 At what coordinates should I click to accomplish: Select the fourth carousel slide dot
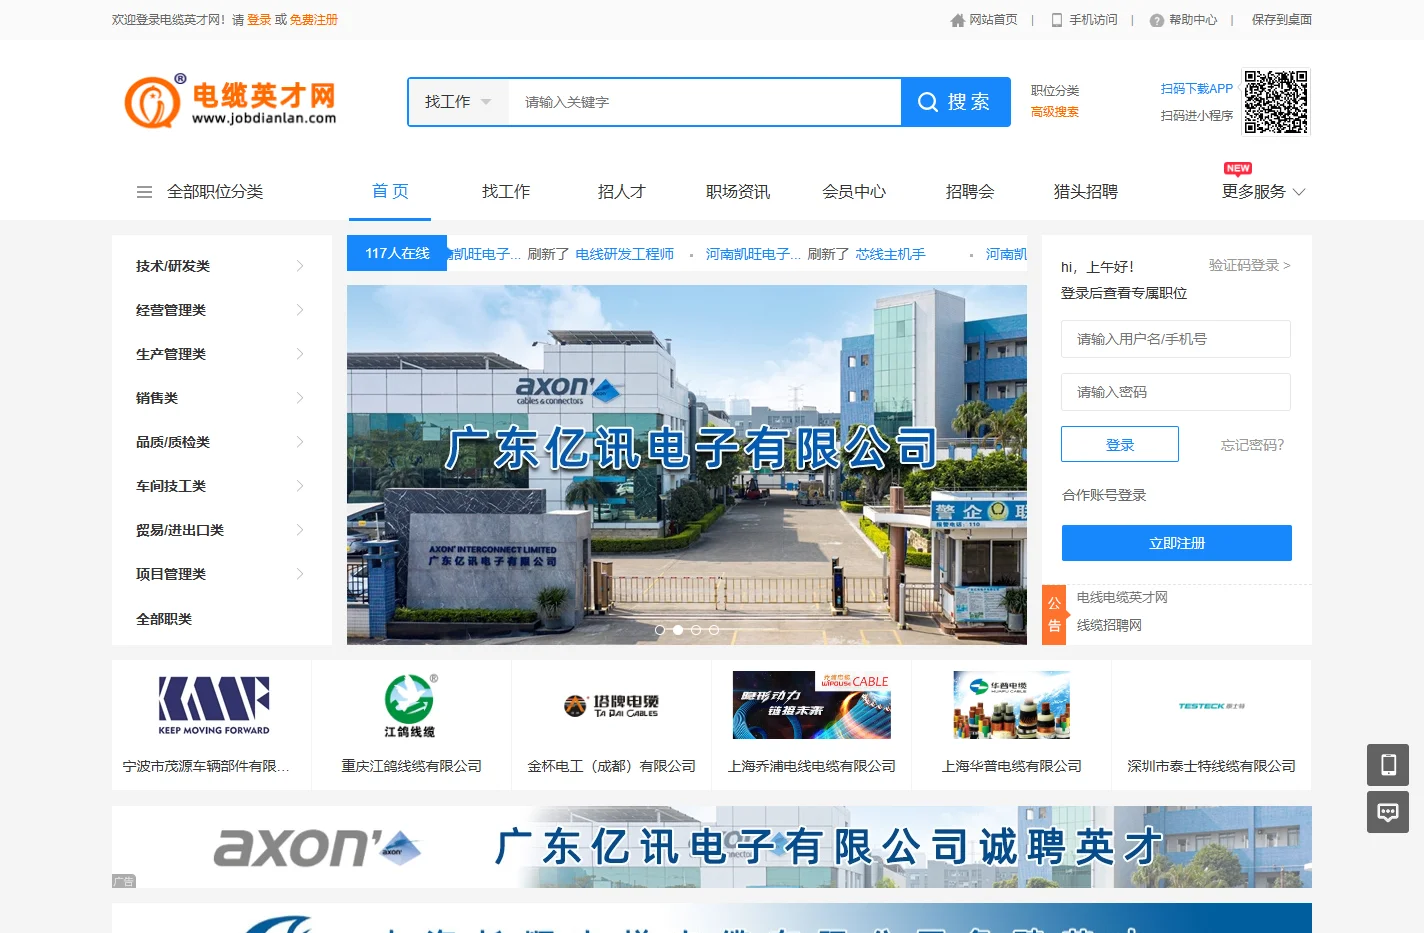714,630
